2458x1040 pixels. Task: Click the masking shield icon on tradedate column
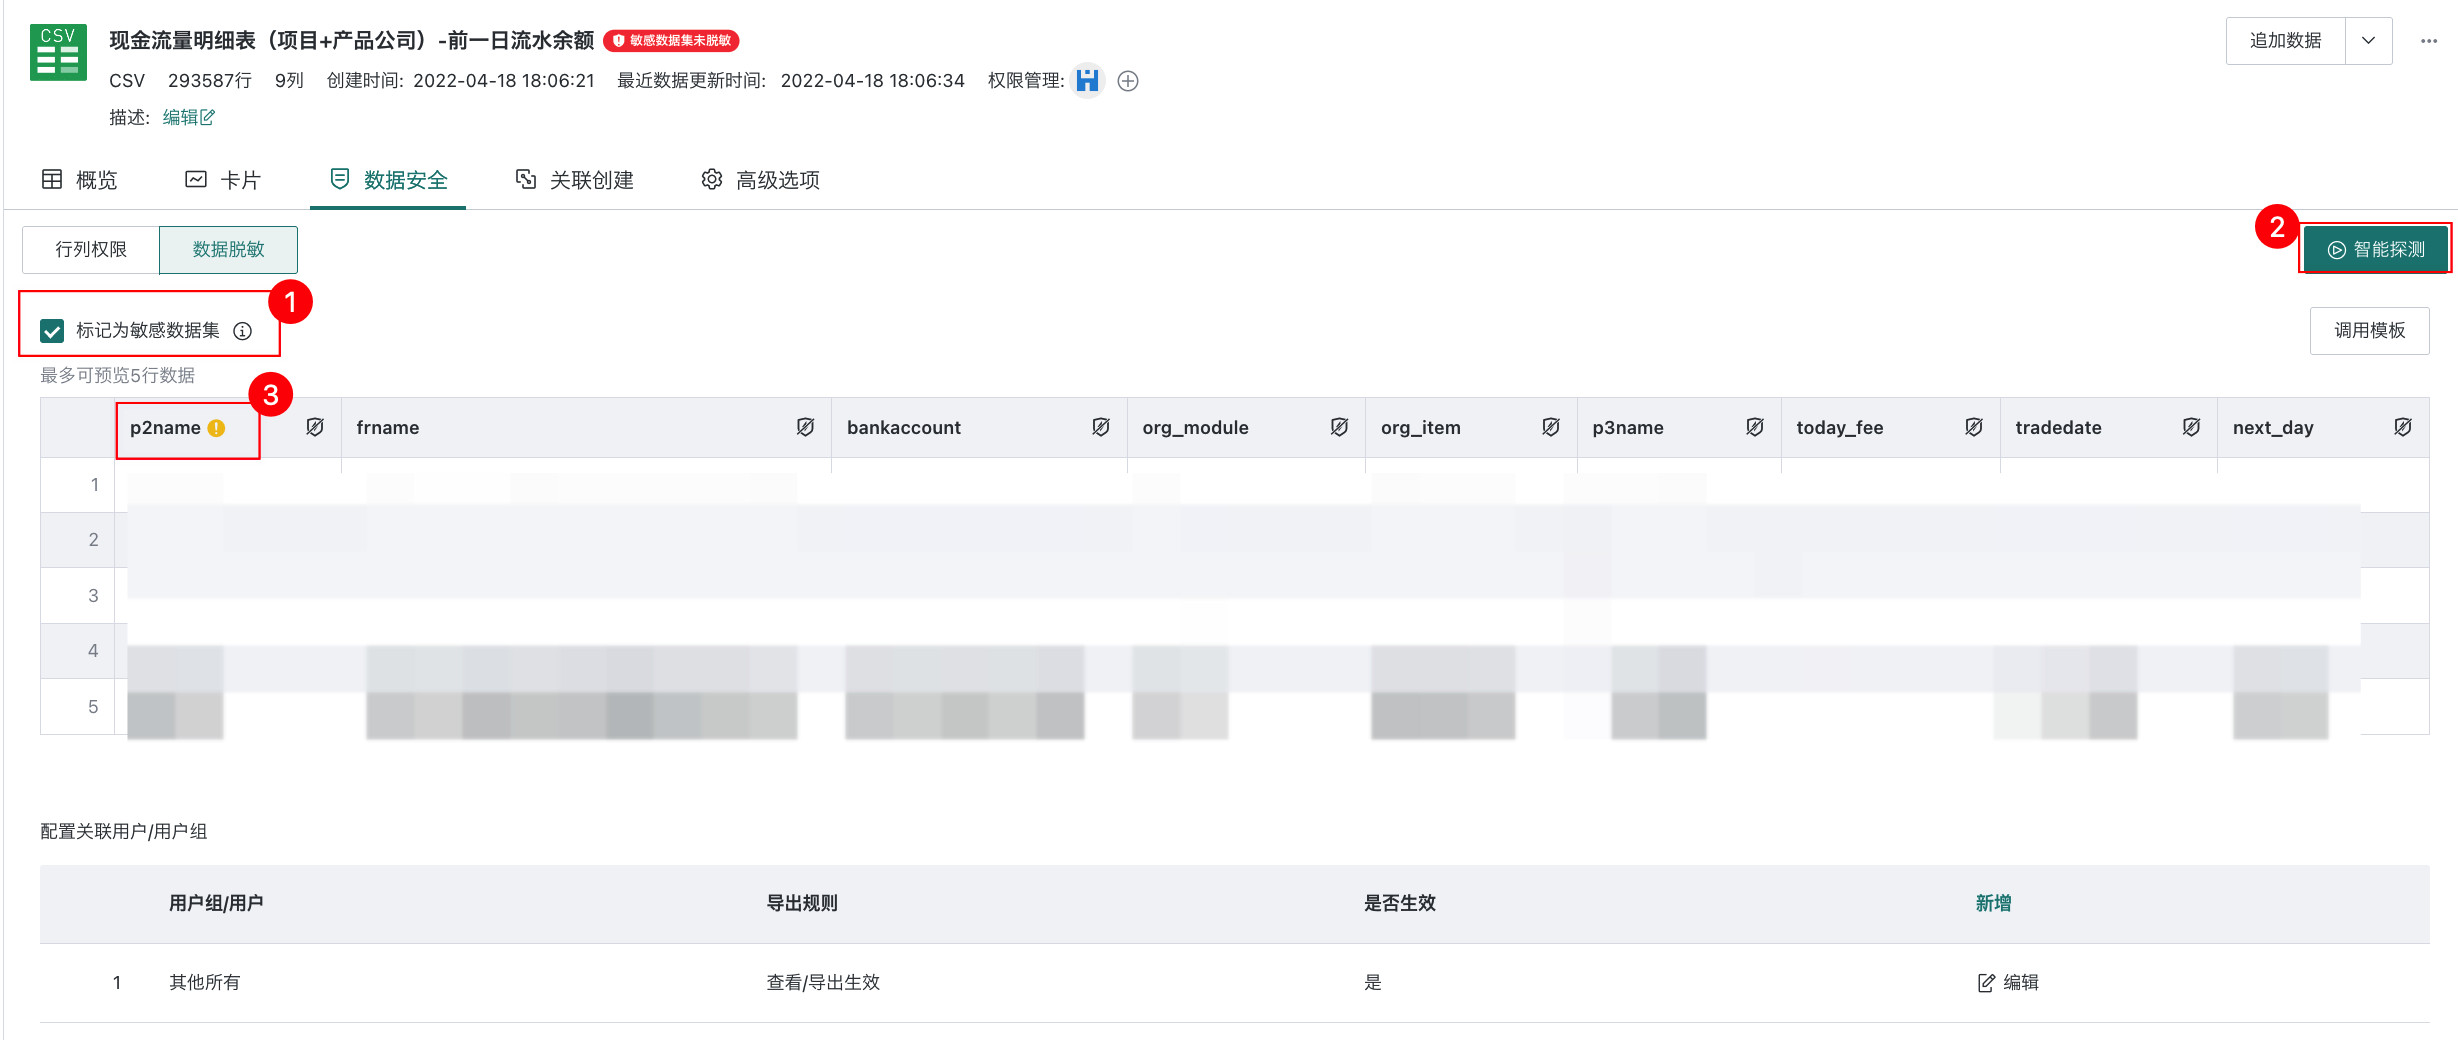(x=2191, y=427)
